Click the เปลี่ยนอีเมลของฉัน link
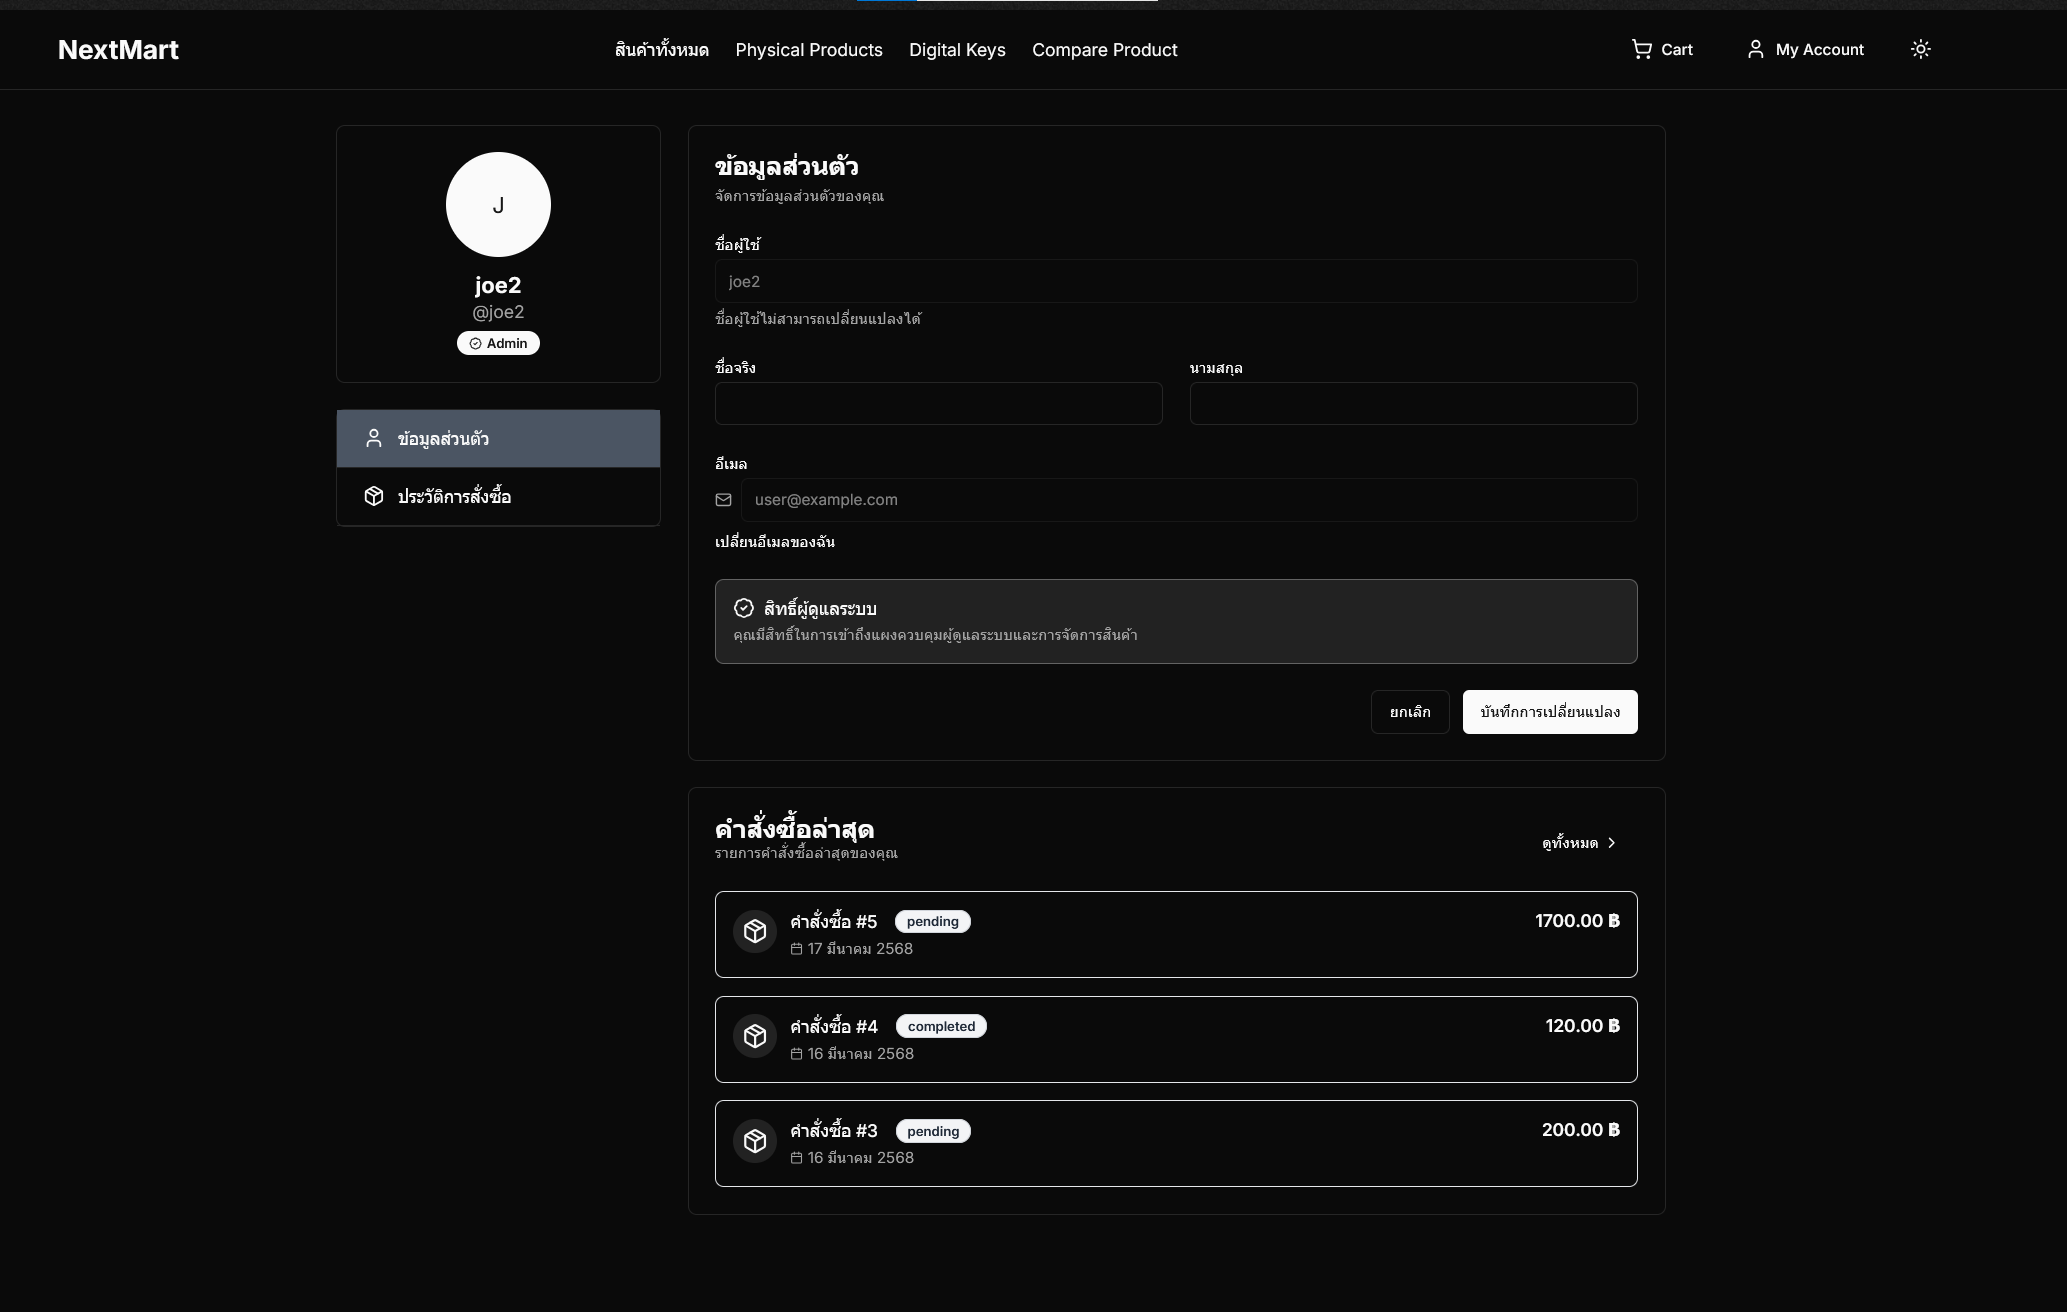Screen dimensions: 2067x1312 [x=775, y=542]
